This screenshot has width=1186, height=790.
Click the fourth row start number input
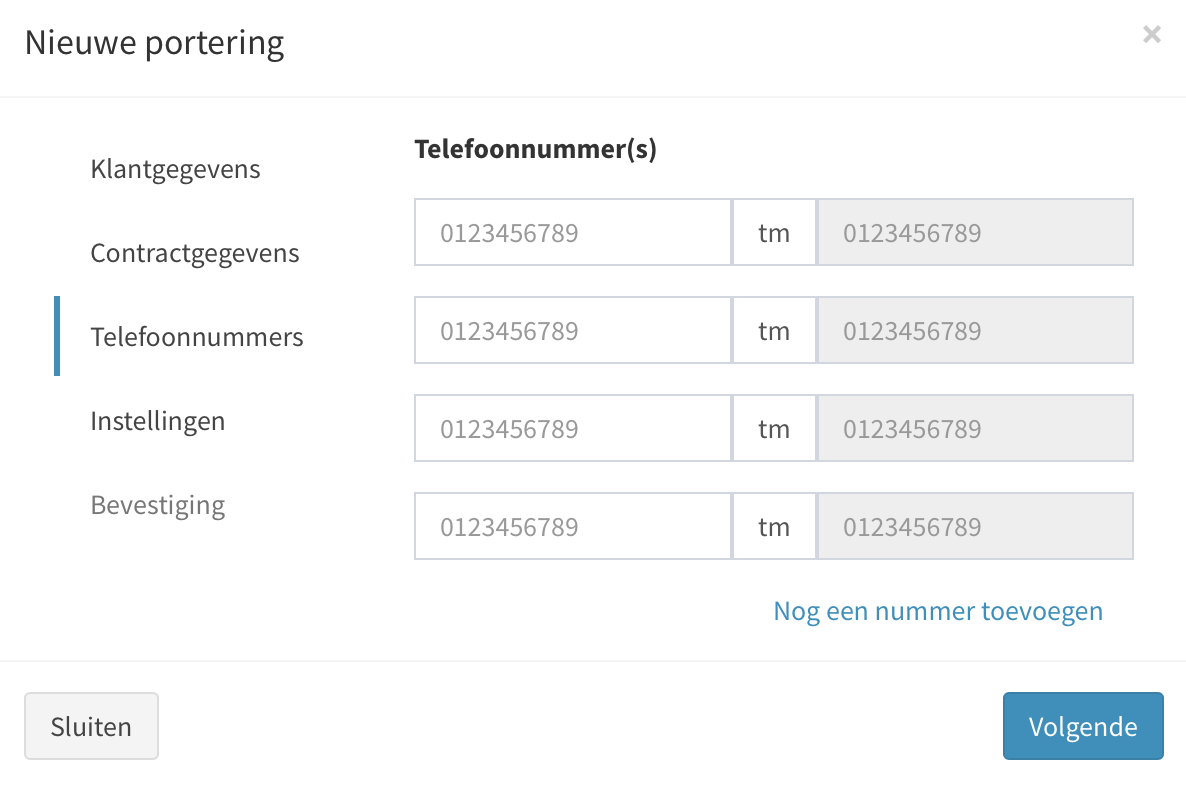coord(572,526)
